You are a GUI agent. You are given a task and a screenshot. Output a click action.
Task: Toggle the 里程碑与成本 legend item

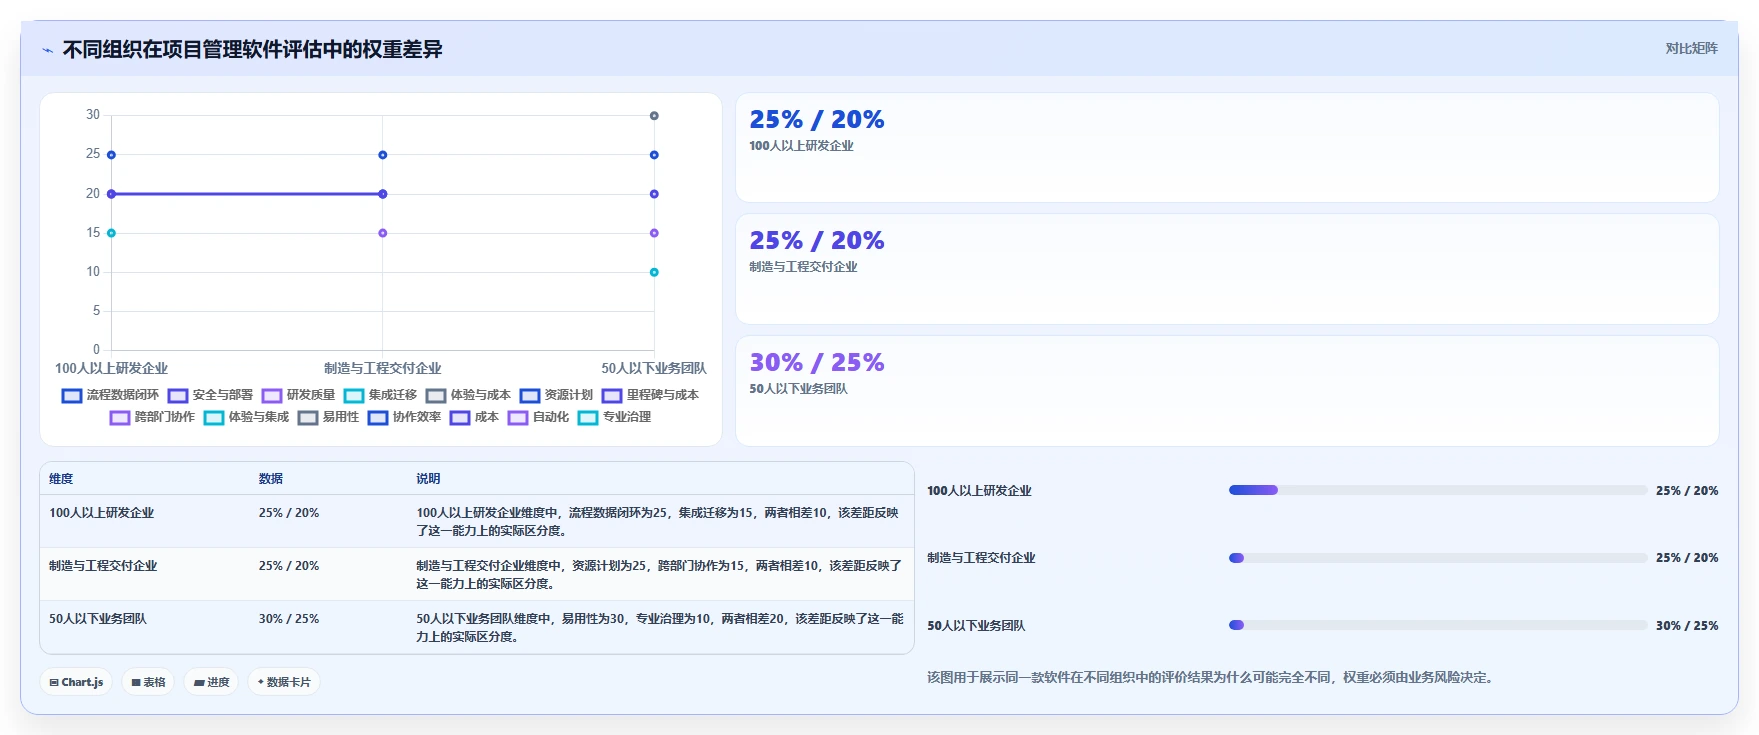pos(650,395)
